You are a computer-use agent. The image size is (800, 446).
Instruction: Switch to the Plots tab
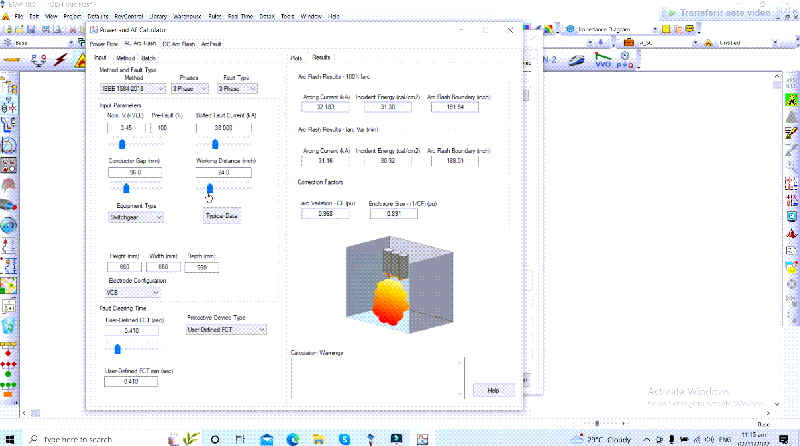click(x=296, y=58)
